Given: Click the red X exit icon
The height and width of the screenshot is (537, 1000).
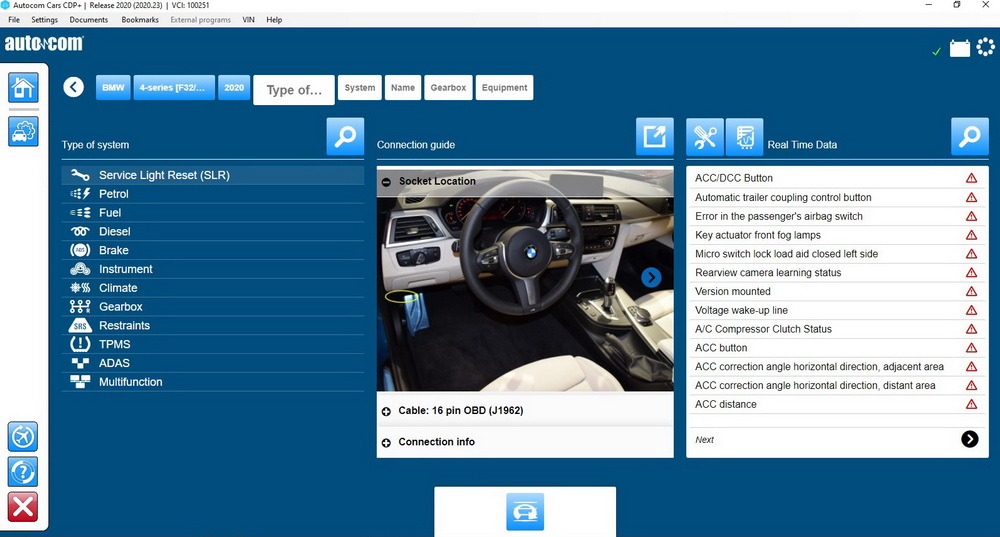Looking at the screenshot, I should click(x=22, y=506).
